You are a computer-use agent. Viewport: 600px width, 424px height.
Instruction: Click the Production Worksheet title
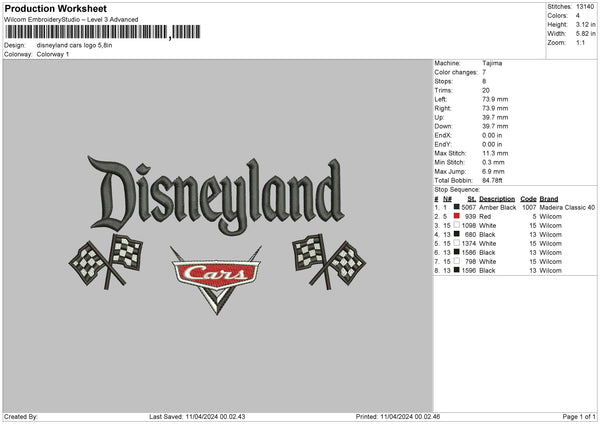[x=55, y=8]
